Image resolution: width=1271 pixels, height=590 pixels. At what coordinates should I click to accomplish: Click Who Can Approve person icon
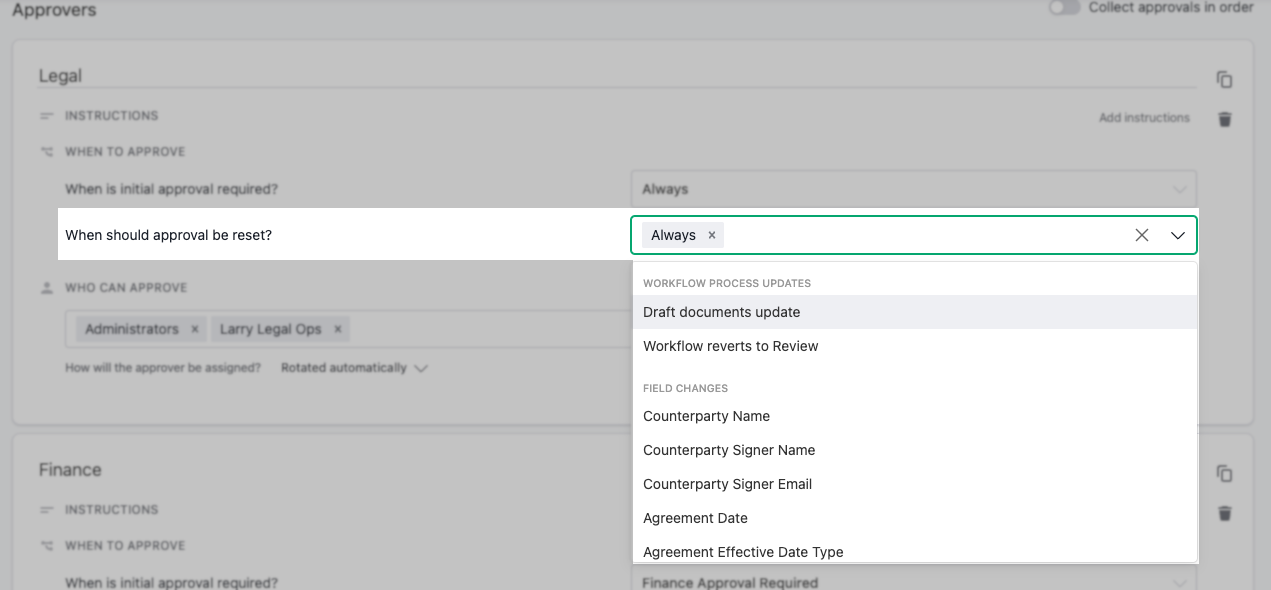coord(46,288)
